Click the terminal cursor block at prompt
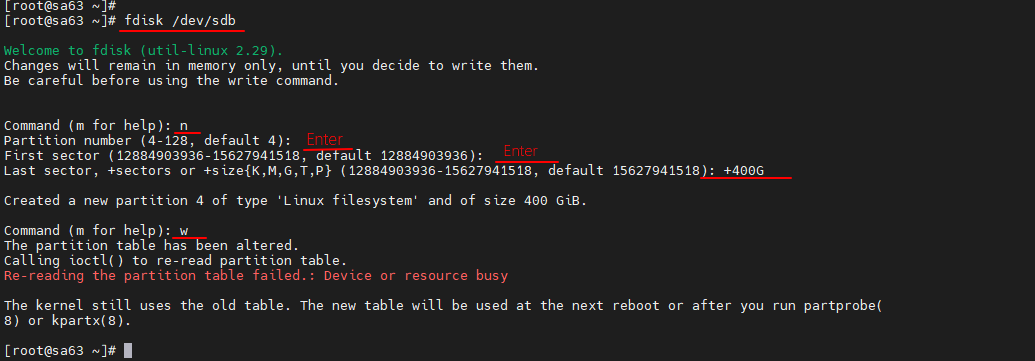The width and height of the screenshot is (1035, 361). point(128,350)
